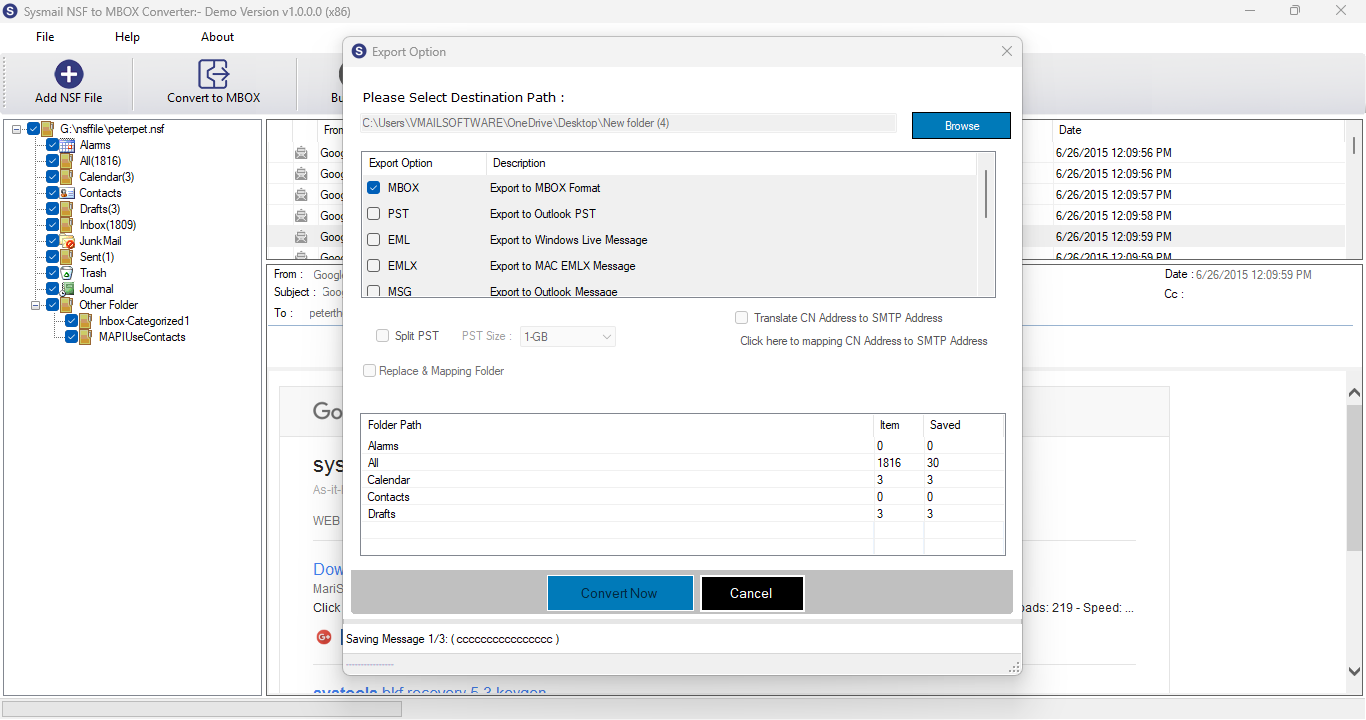Viewport: 1366px width, 720px height.
Task: Click the envelope icon in first email row
Action: [301, 153]
